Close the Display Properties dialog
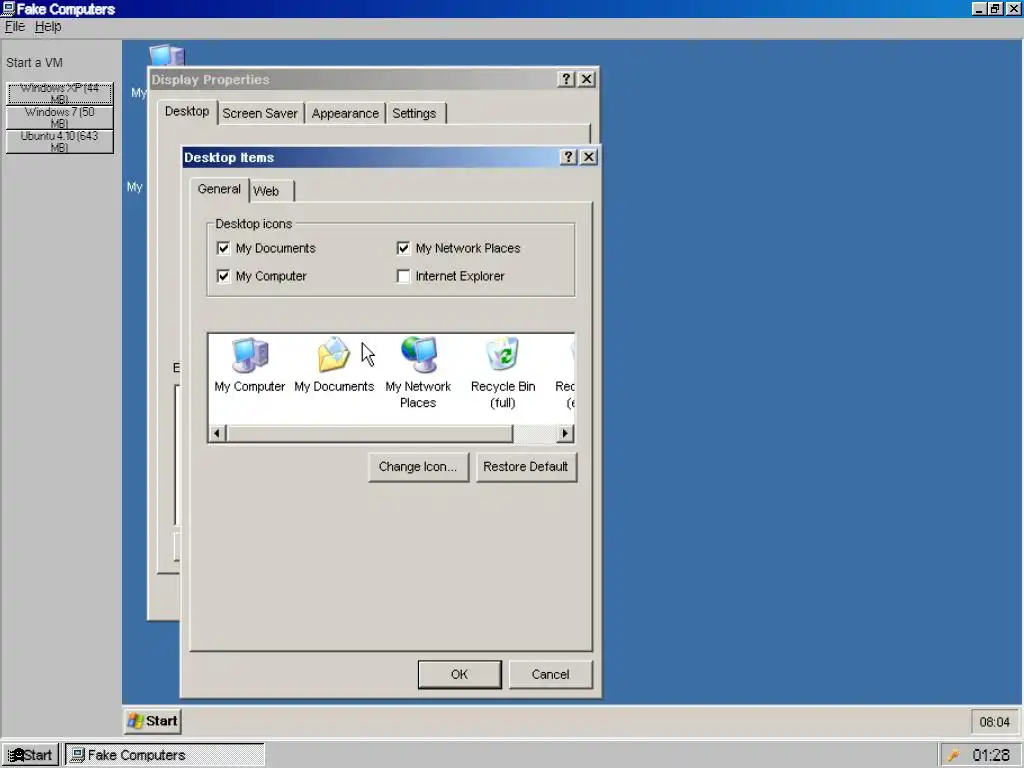Image resolution: width=1024 pixels, height=768 pixels. click(586, 79)
